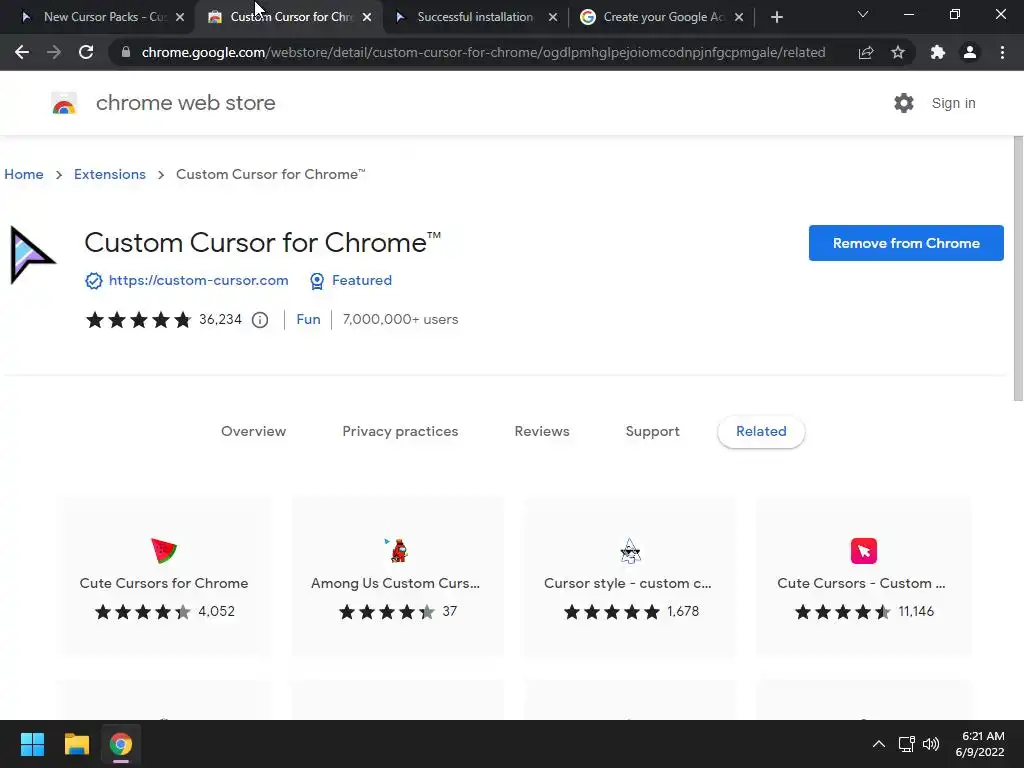Open the Chrome profile icon
Screen dimensions: 1024x768
pyautogui.click(x=970, y=52)
